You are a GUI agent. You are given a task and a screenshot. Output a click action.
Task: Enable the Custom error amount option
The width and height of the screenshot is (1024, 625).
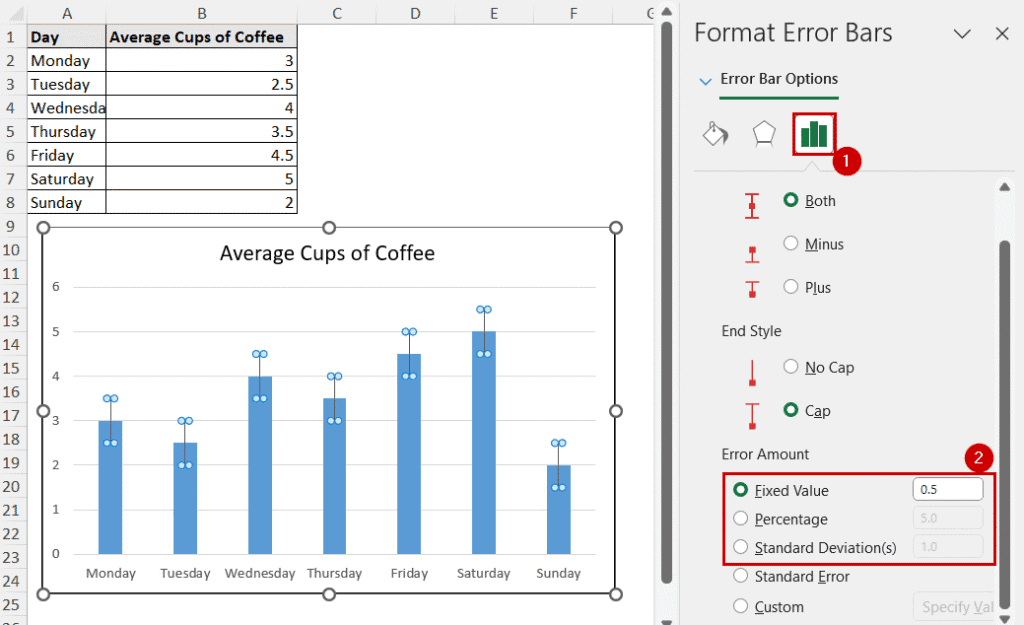pyautogui.click(x=740, y=606)
